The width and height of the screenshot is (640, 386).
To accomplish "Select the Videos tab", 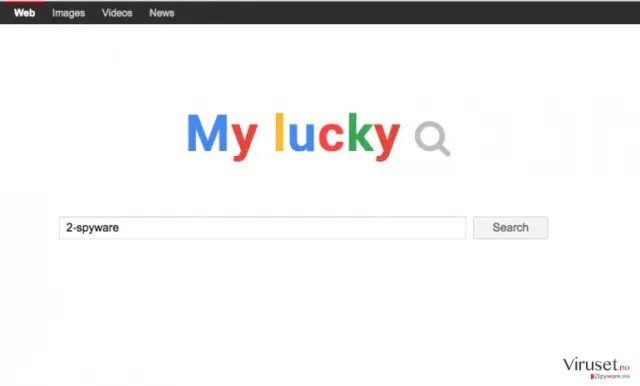I will pos(117,13).
